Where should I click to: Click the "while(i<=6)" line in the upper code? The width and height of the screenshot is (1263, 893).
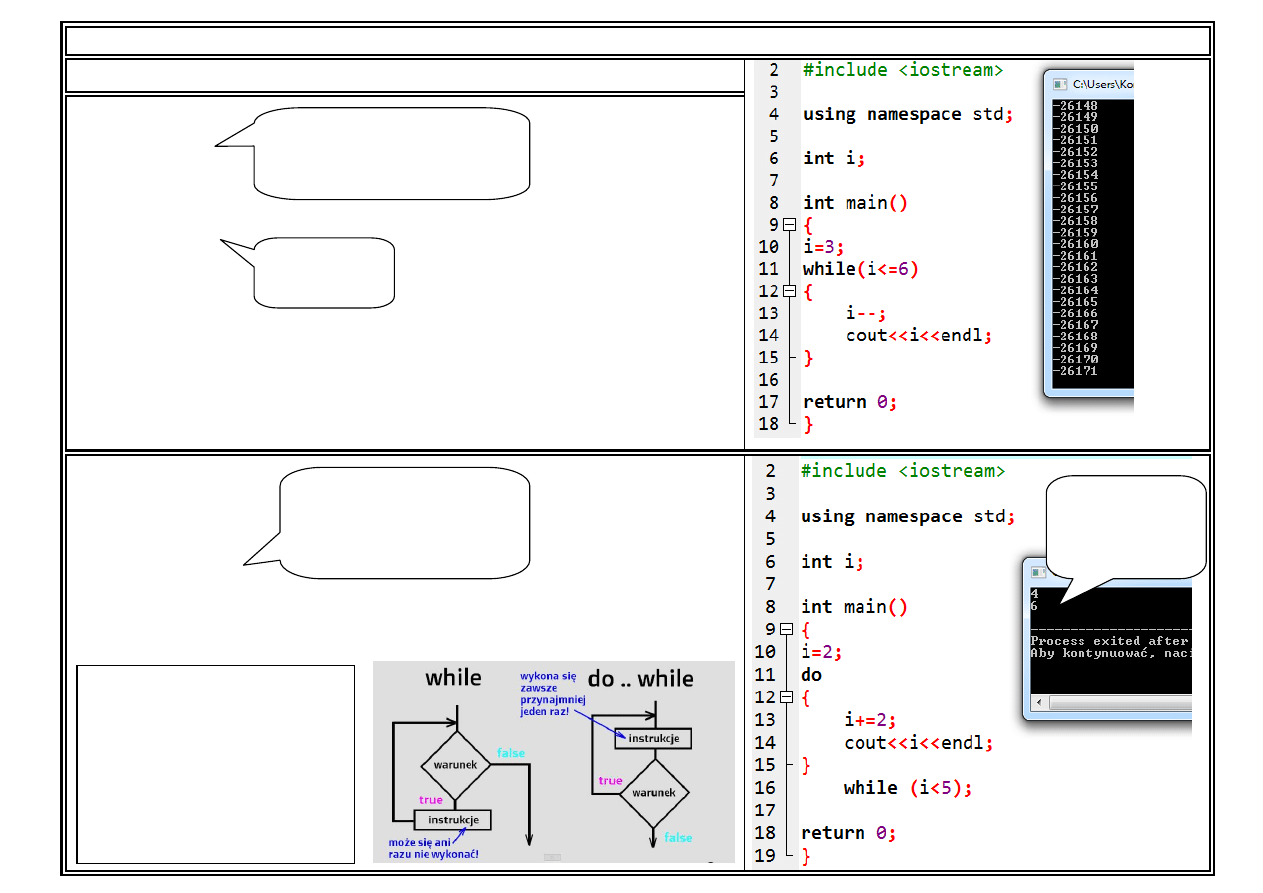click(x=860, y=269)
